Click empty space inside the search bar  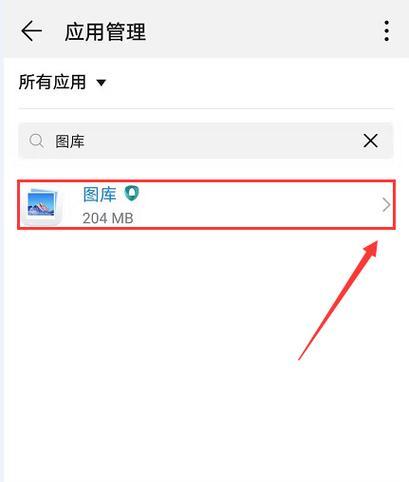pyautogui.click(x=220, y=141)
